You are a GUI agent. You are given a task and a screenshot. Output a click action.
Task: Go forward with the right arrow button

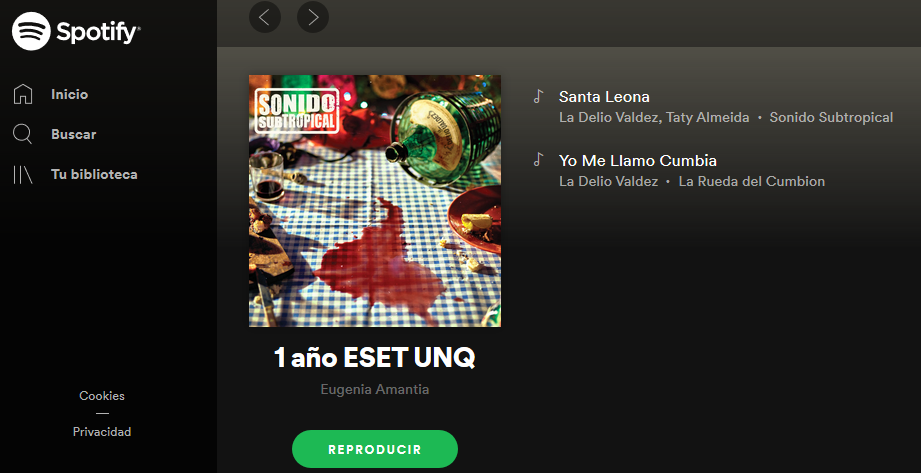pyautogui.click(x=313, y=17)
